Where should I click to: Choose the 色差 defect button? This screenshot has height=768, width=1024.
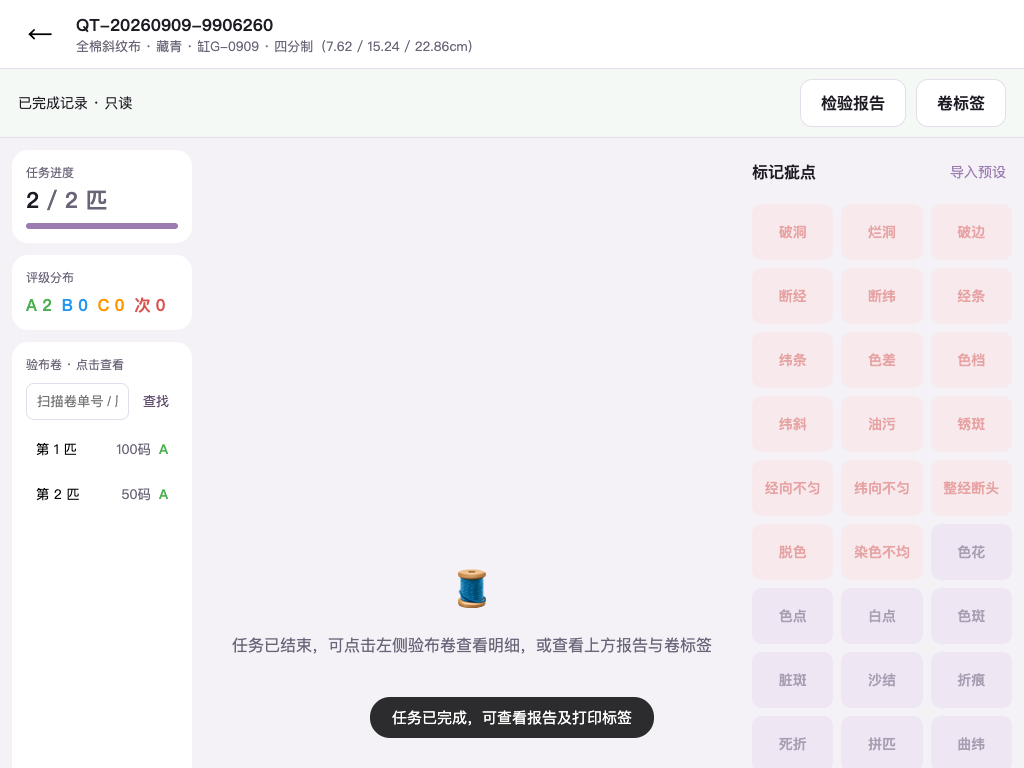[x=882, y=360]
